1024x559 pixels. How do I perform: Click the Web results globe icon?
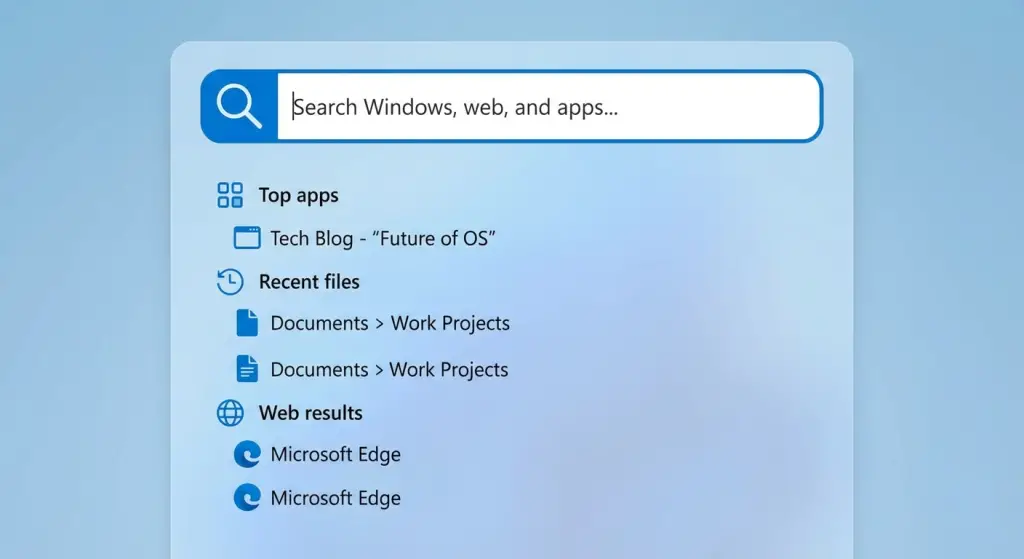[x=230, y=412]
